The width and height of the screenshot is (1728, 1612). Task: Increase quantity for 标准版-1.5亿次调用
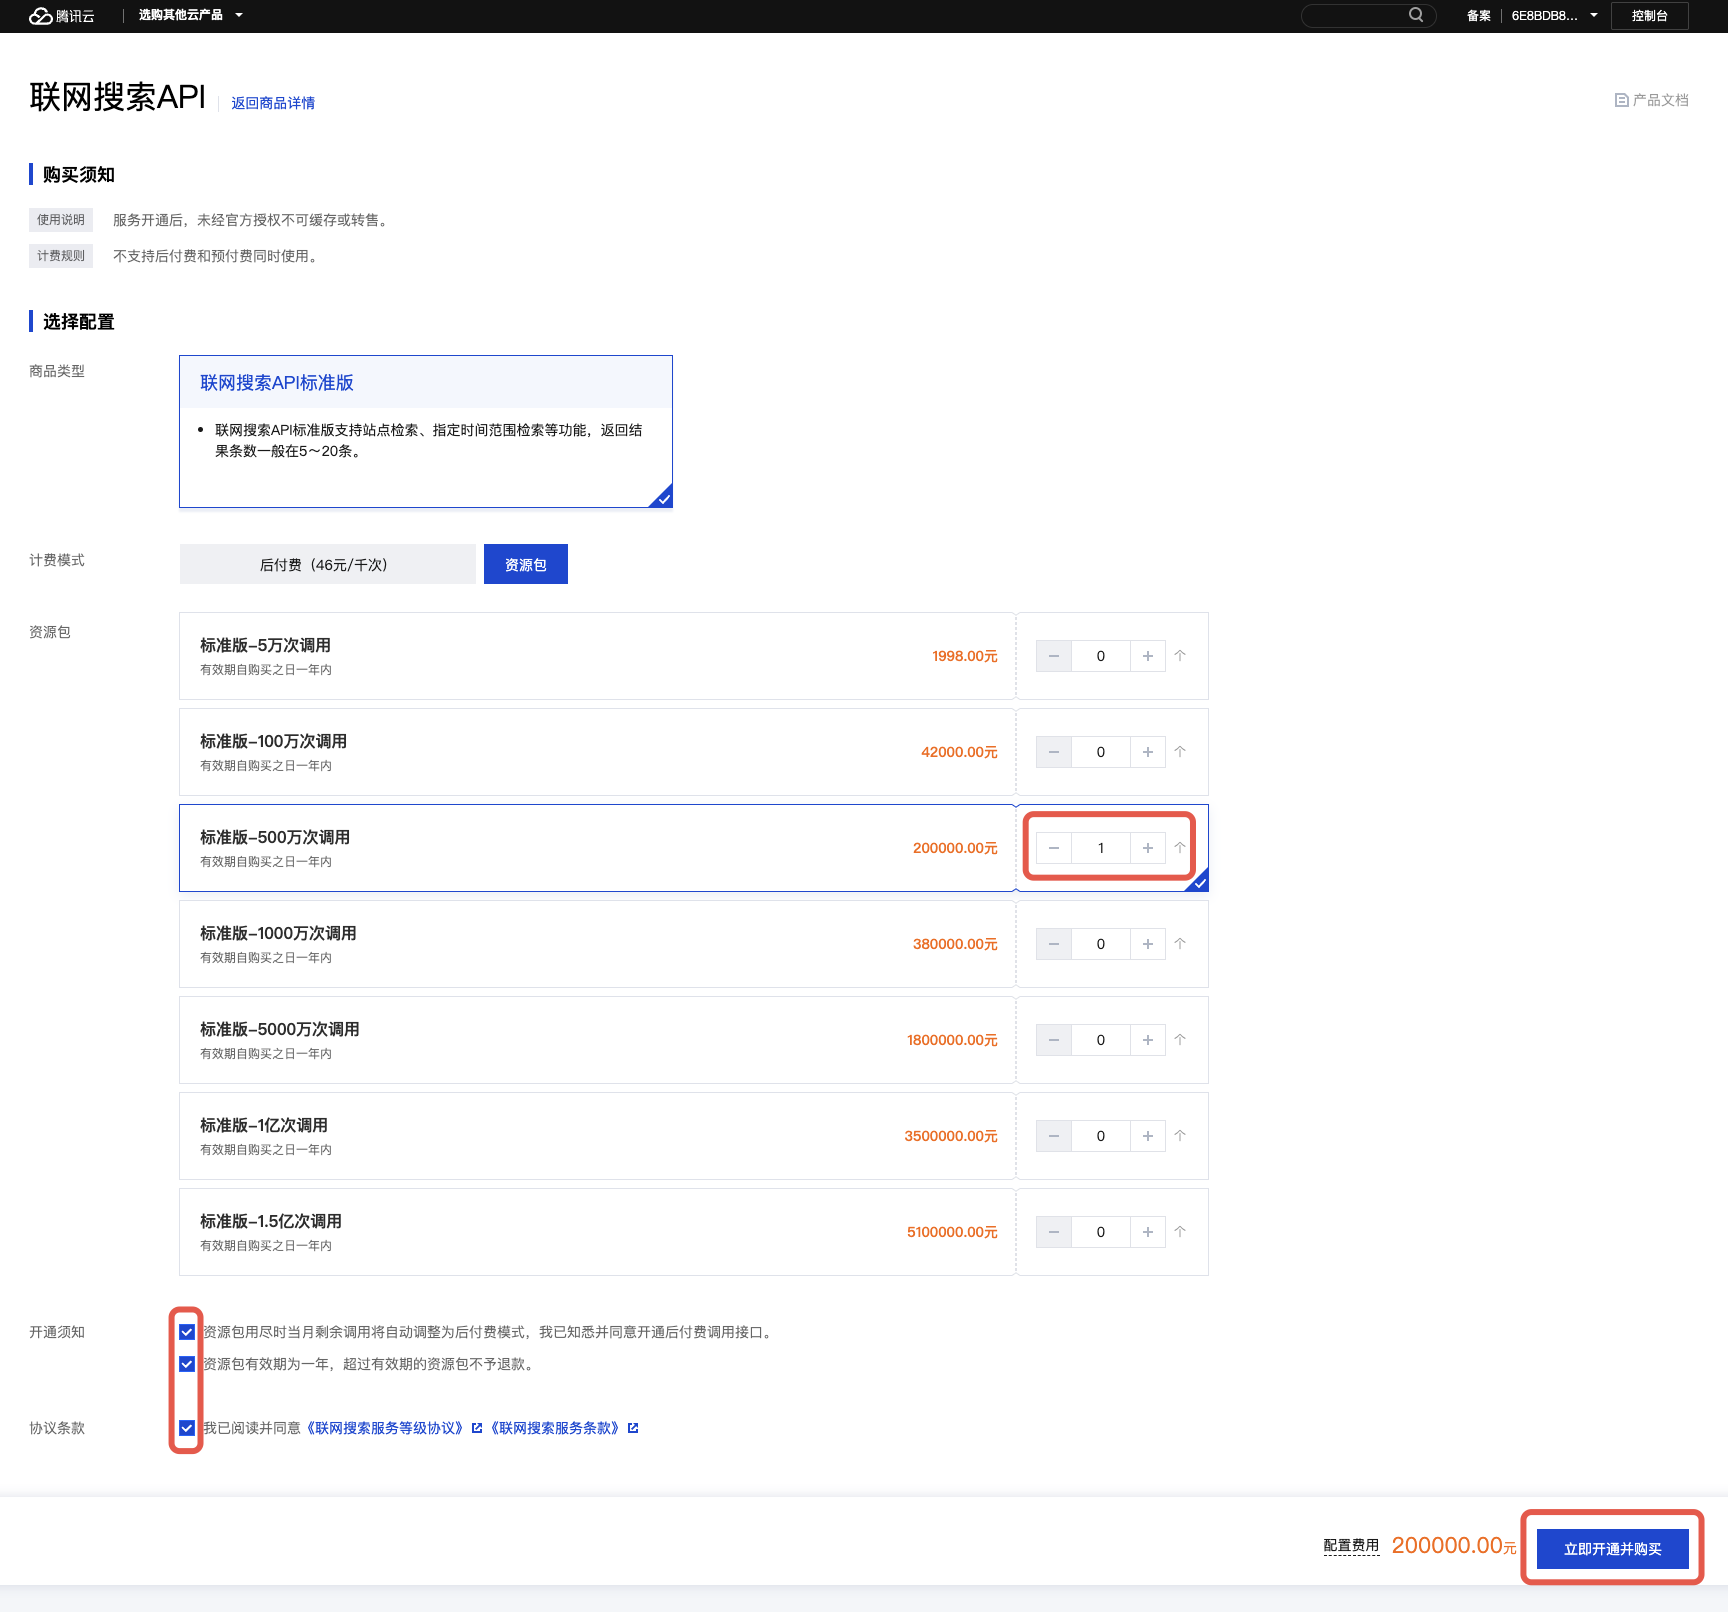coord(1148,1232)
